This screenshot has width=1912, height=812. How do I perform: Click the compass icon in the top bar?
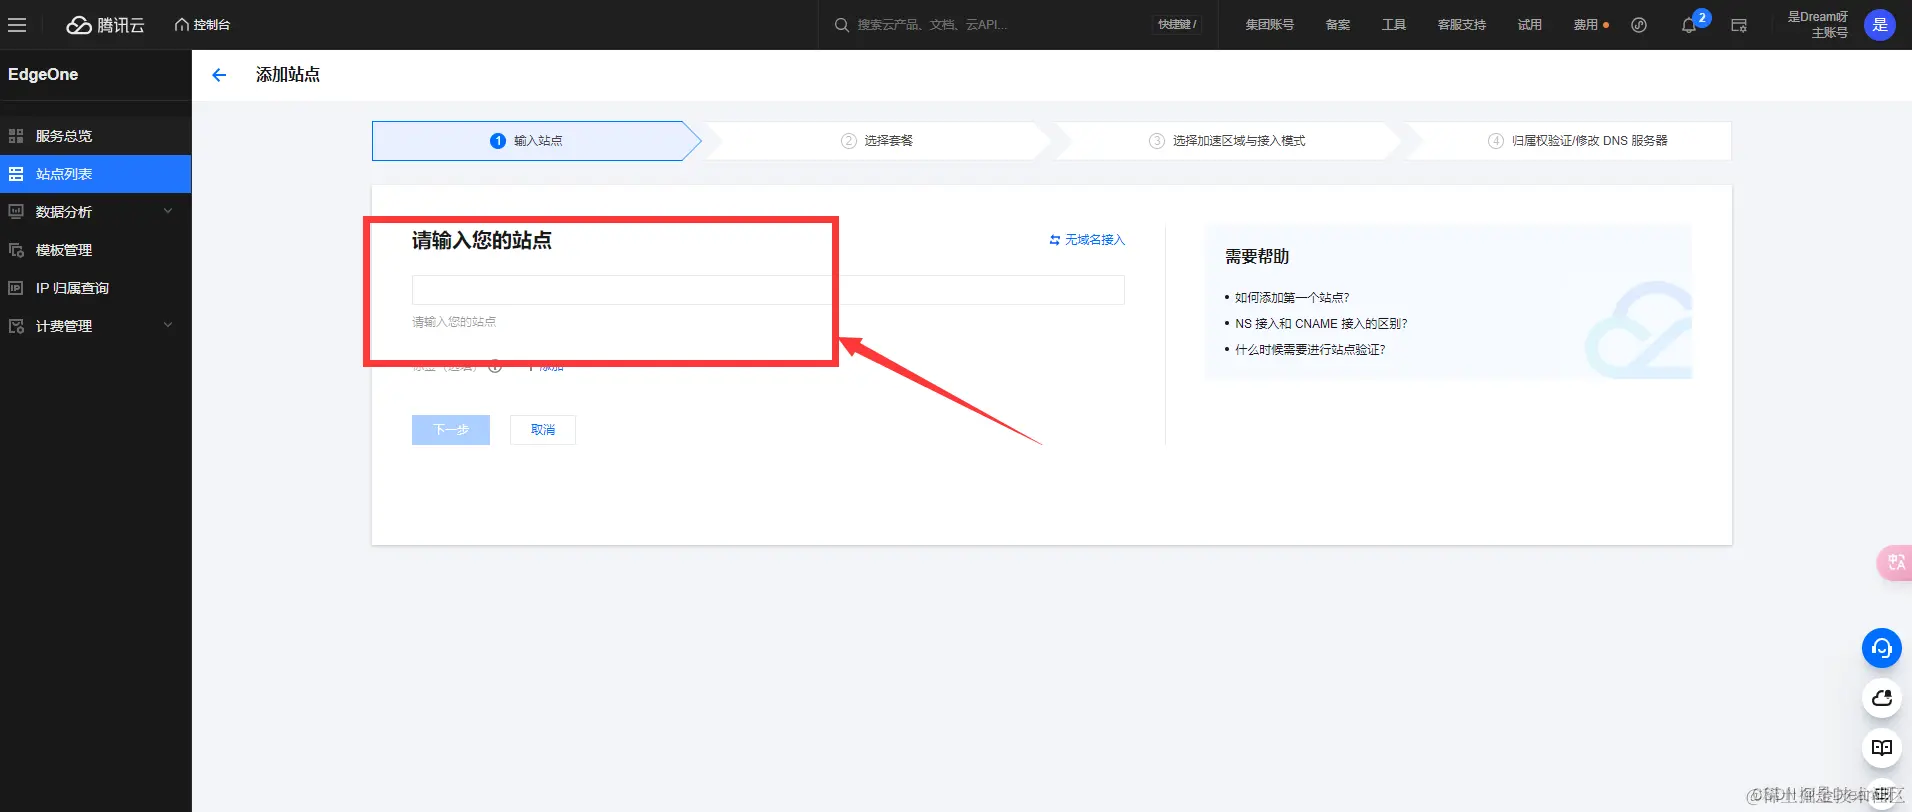click(1639, 25)
